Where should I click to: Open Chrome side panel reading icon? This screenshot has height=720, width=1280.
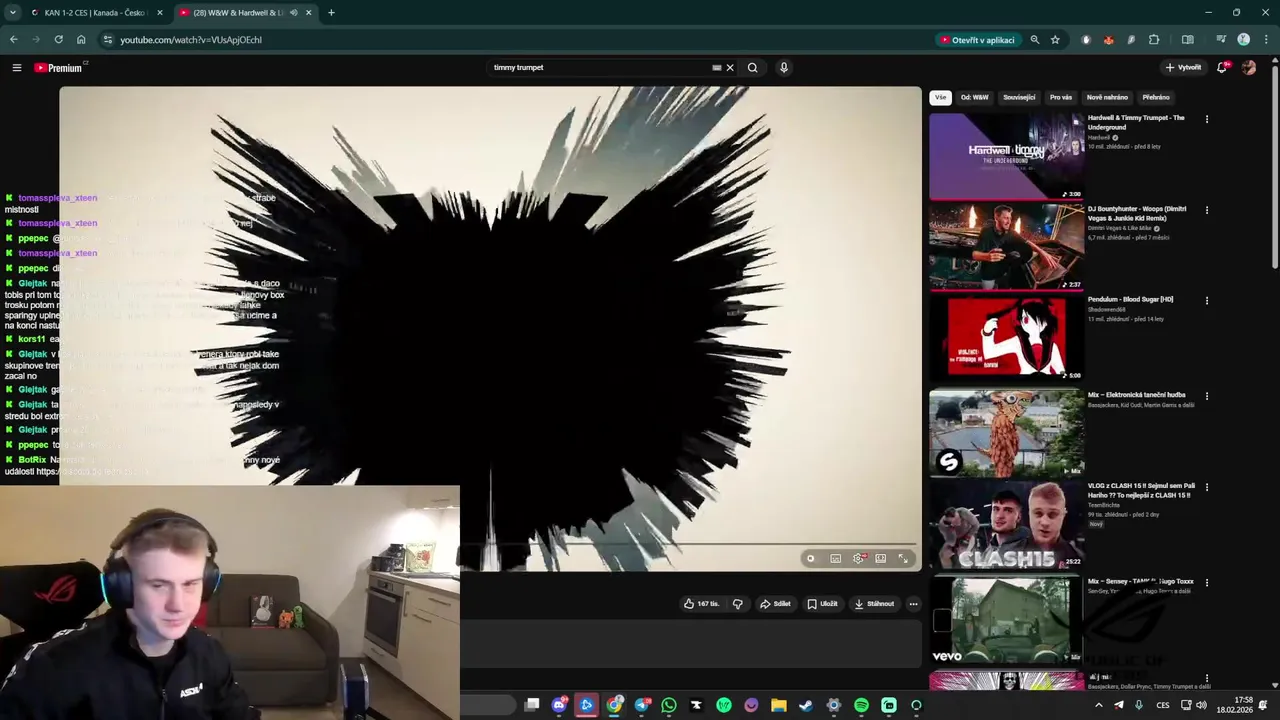pyautogui.click(x=1188, y=40)
